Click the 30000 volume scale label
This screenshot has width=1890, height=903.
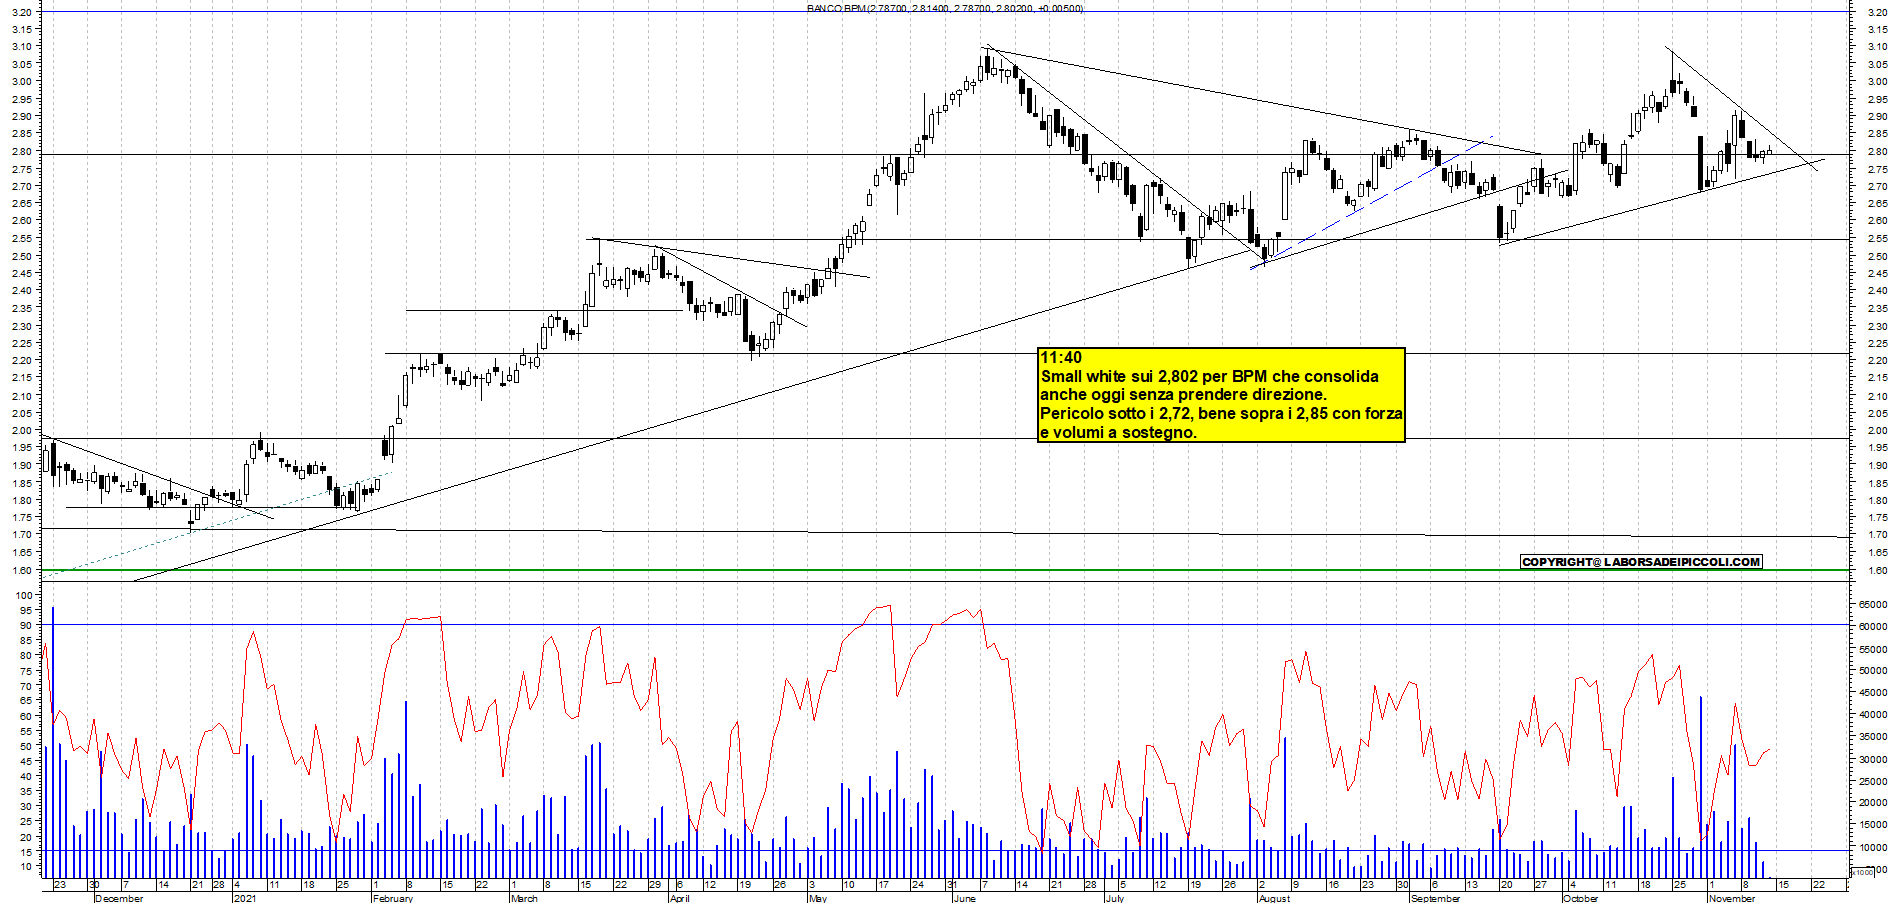pos(1872,759)
